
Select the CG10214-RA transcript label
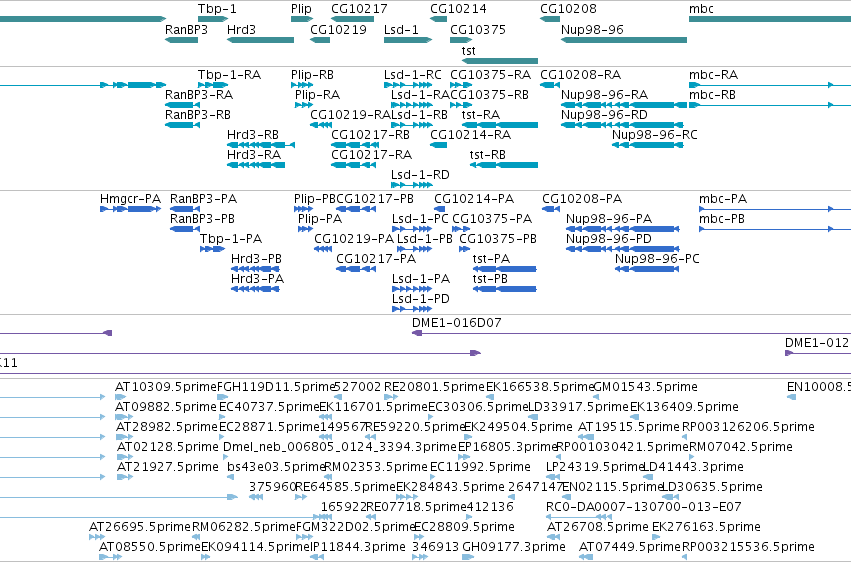[x=471, y=135]
